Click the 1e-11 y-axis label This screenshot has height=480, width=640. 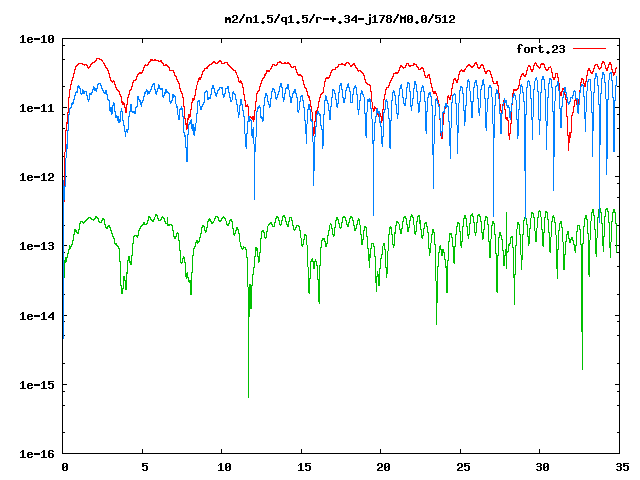point(37,108)
